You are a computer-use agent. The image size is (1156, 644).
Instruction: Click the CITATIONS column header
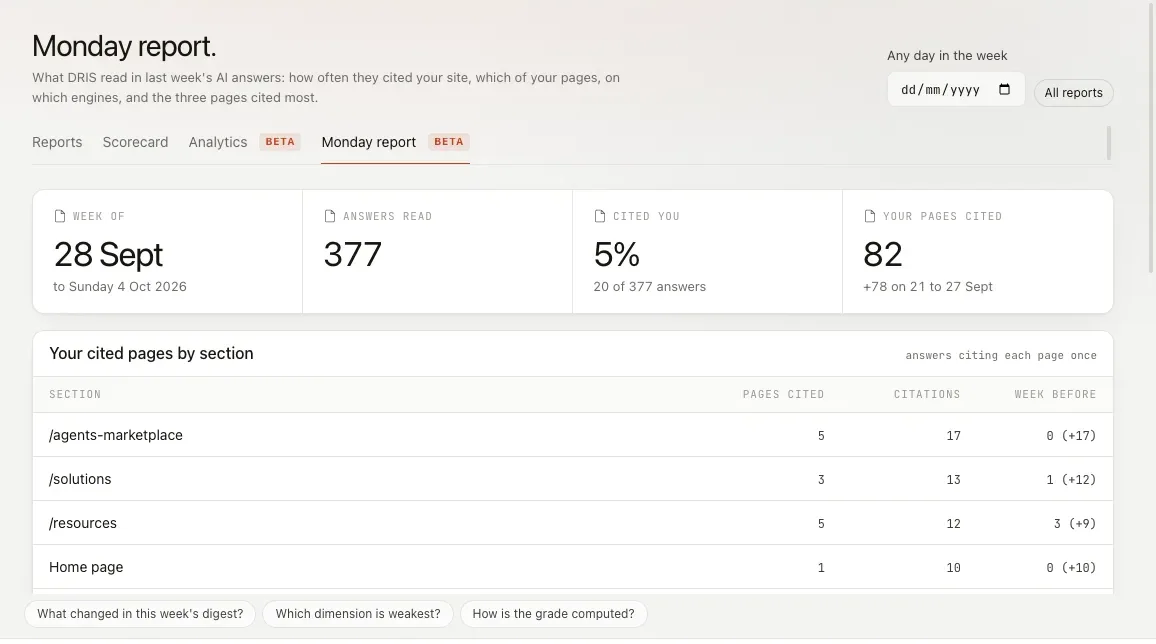[927, 394]
